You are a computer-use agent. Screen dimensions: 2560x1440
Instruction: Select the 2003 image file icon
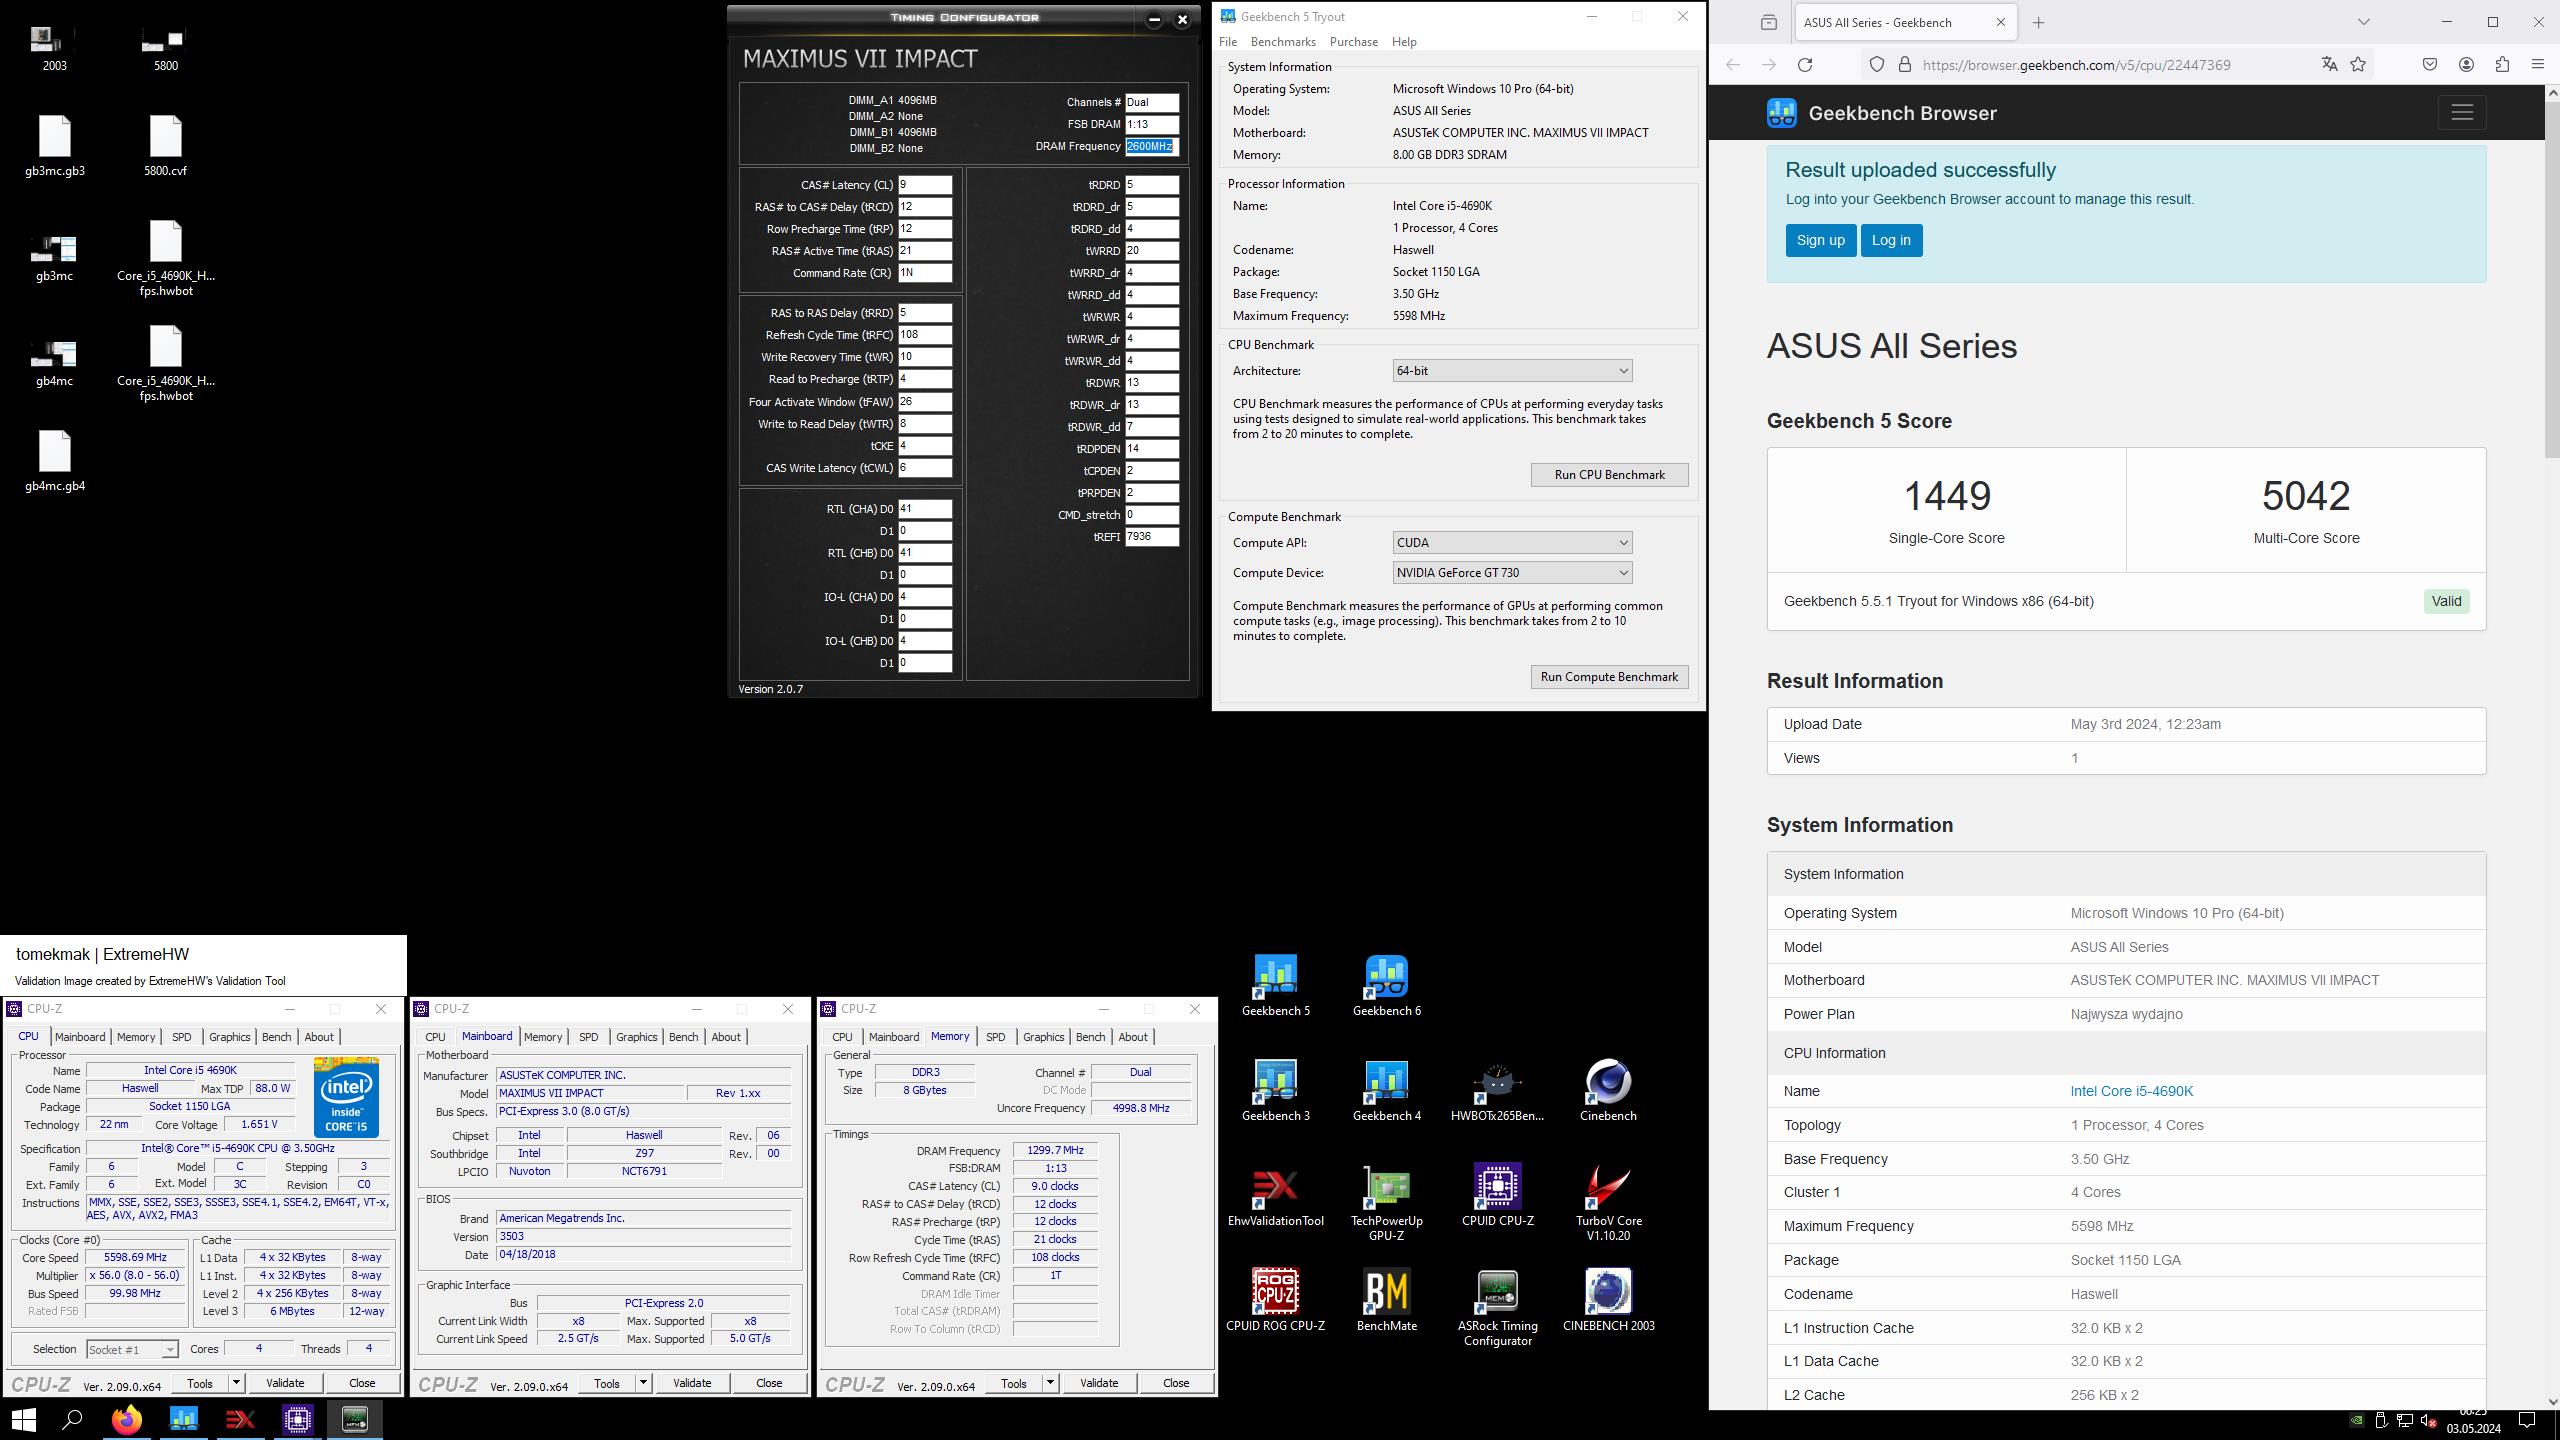point(55,48)
